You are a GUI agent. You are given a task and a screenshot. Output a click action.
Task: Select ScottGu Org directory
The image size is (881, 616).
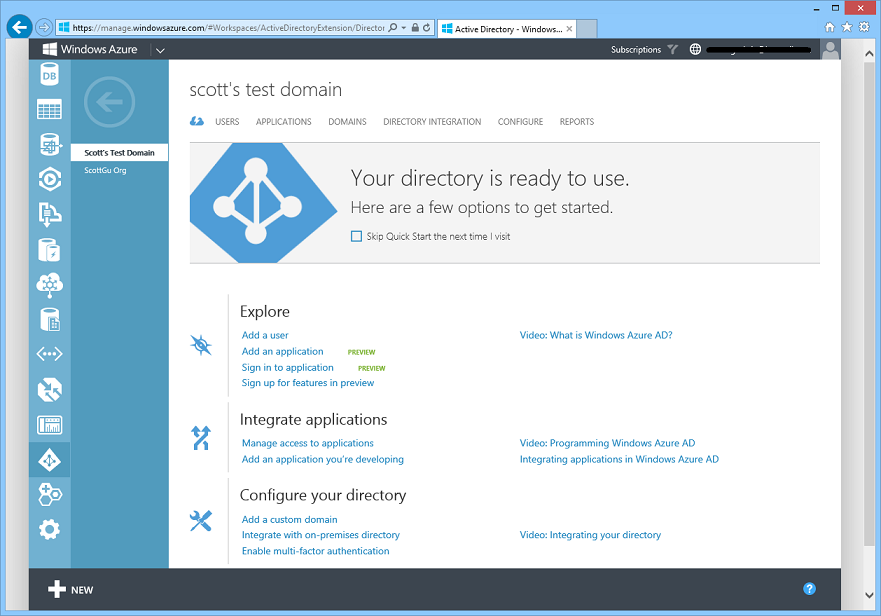(x=105, y=170)
